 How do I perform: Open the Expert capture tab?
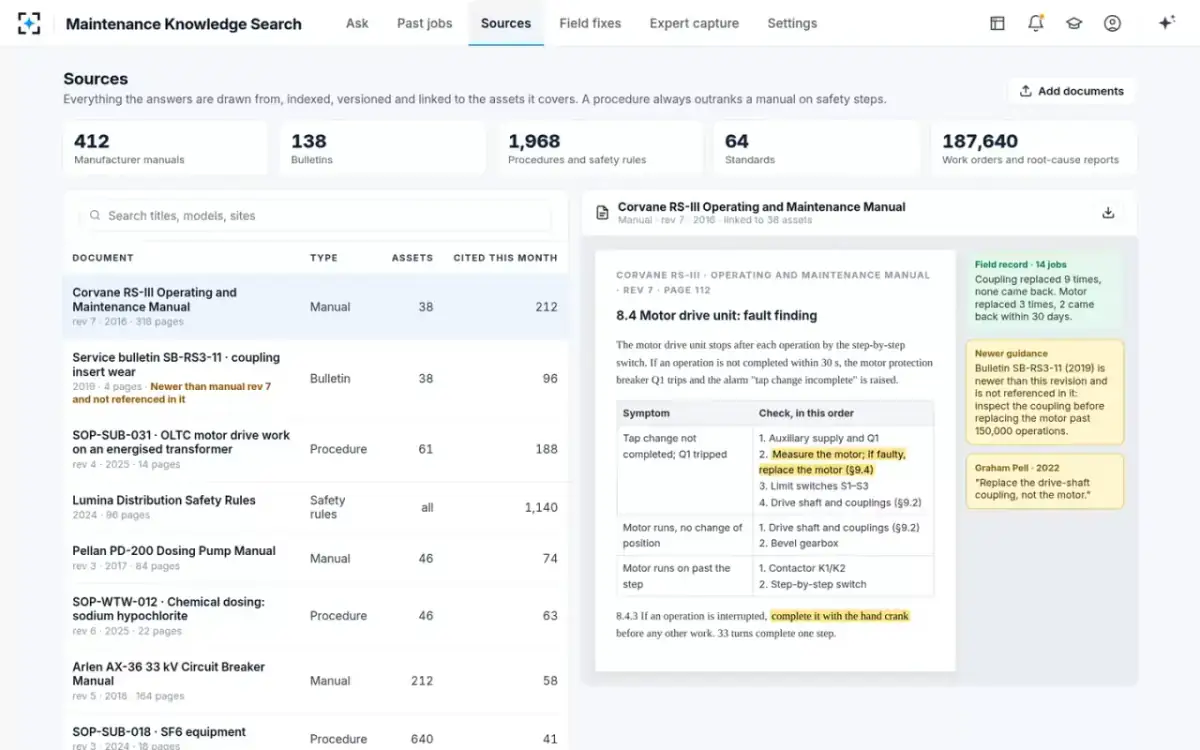(694, 23)
